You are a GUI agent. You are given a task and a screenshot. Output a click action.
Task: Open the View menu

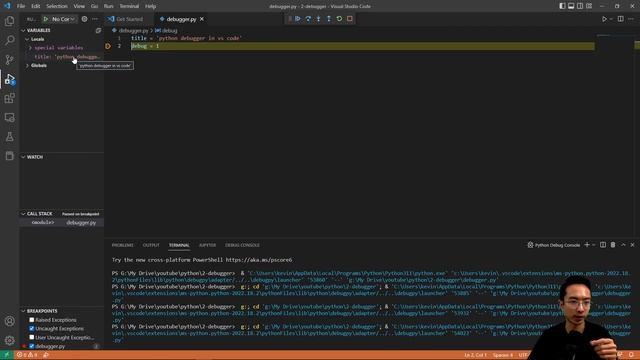(x=79, y=6)
